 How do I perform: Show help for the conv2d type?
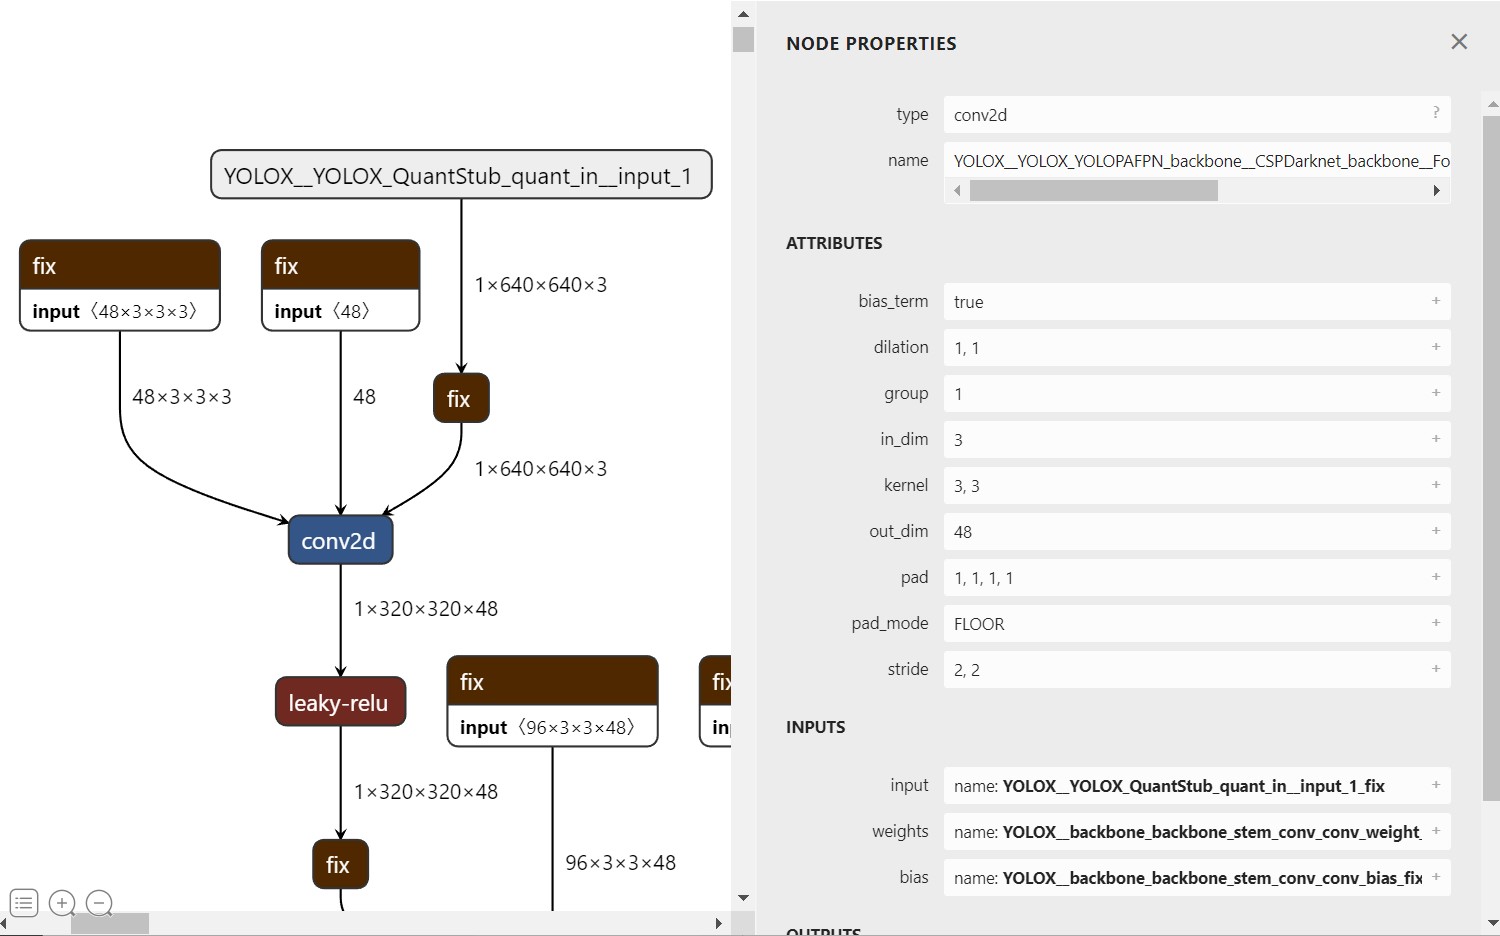tap(1436, 113)
